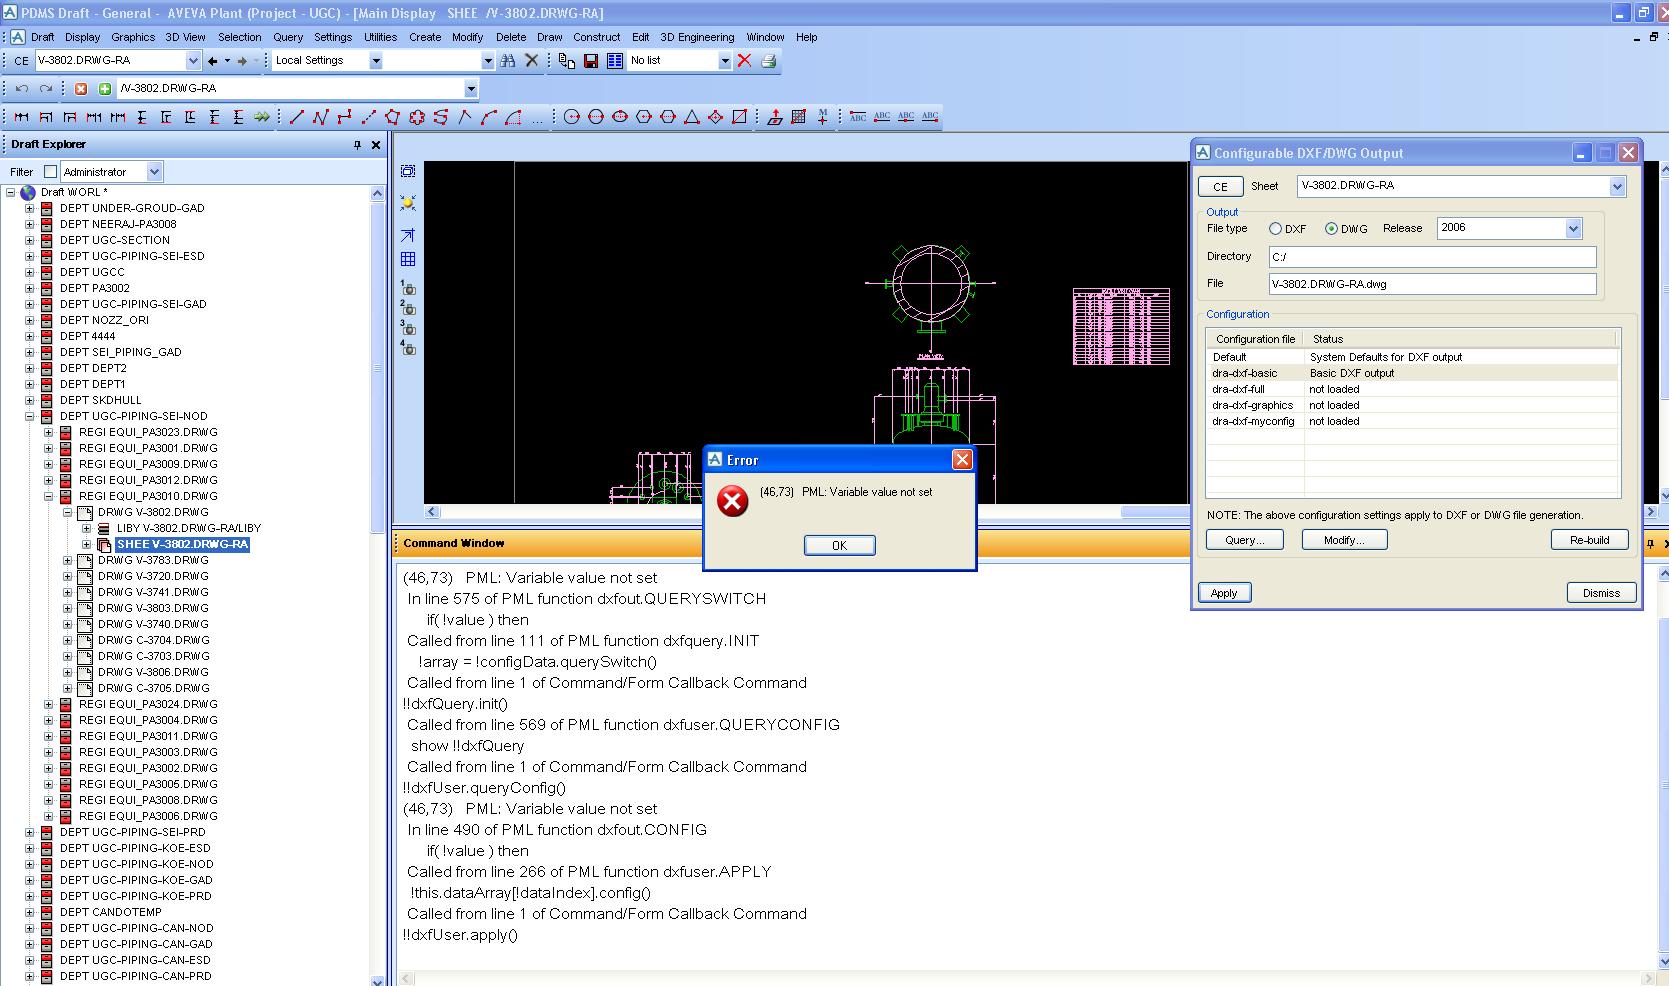The image size is (1669, 986).
Task: Close the Error dialog with red X
Action: click(x=962, y=460)
